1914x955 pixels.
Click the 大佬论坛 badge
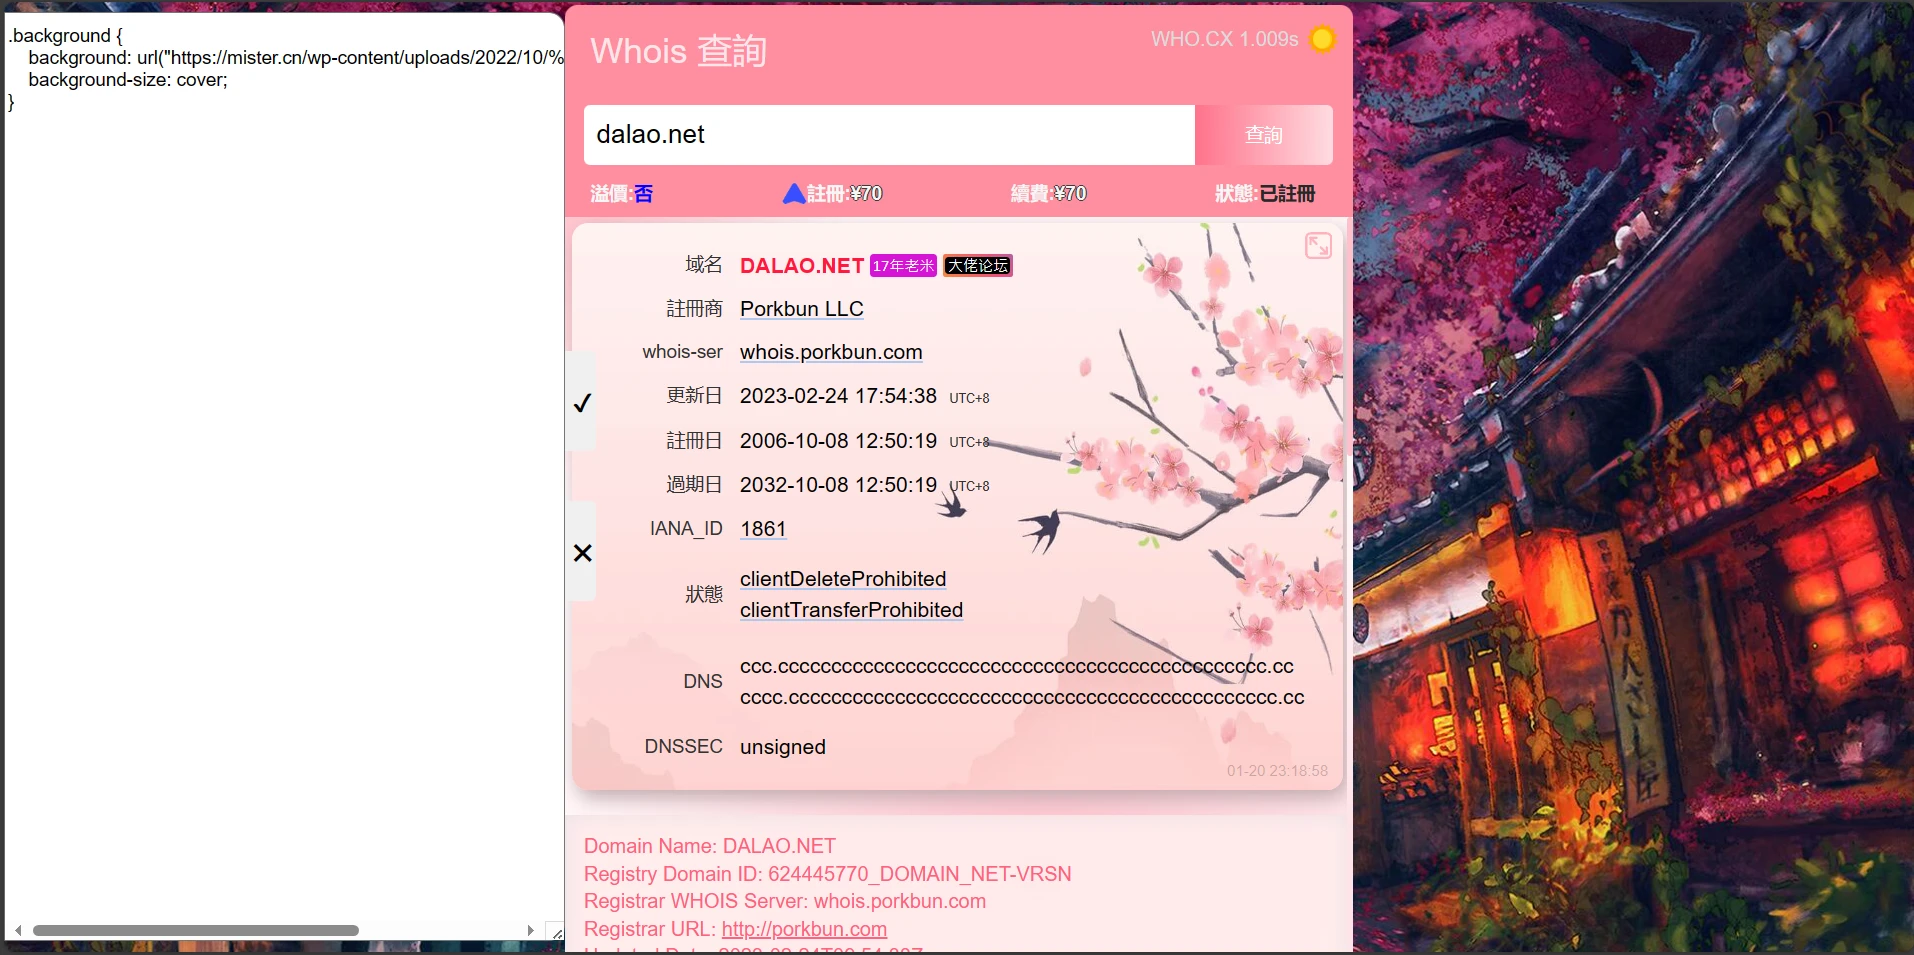point(977,266)
